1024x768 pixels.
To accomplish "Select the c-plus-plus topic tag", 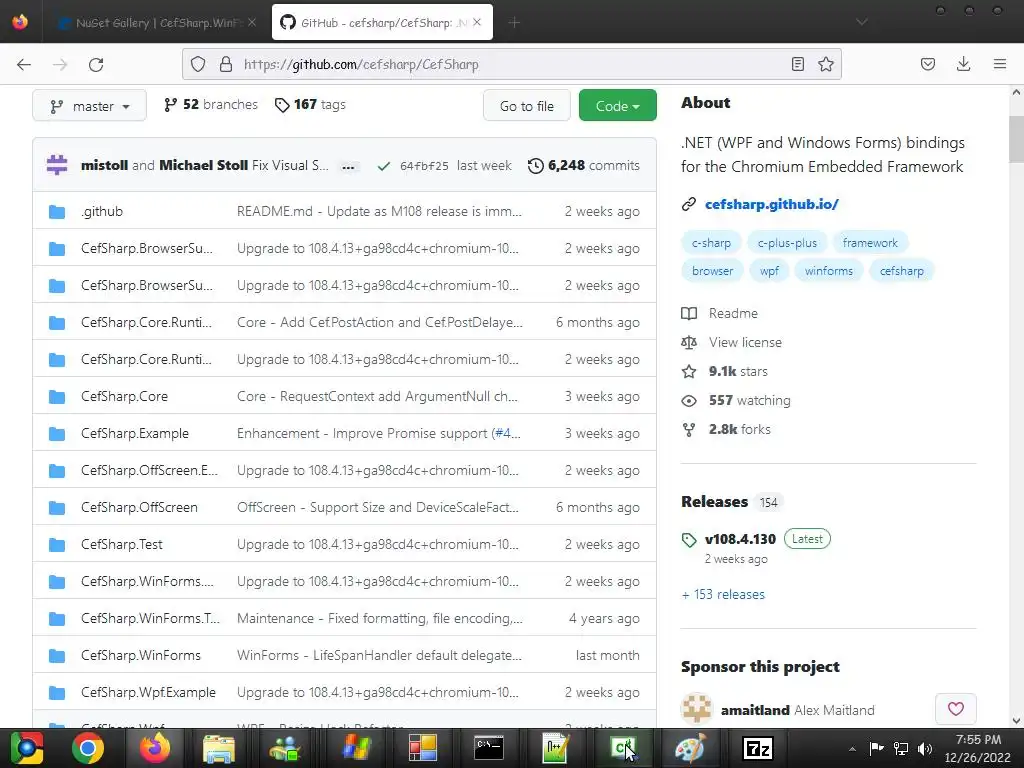I will click(787, 243).
